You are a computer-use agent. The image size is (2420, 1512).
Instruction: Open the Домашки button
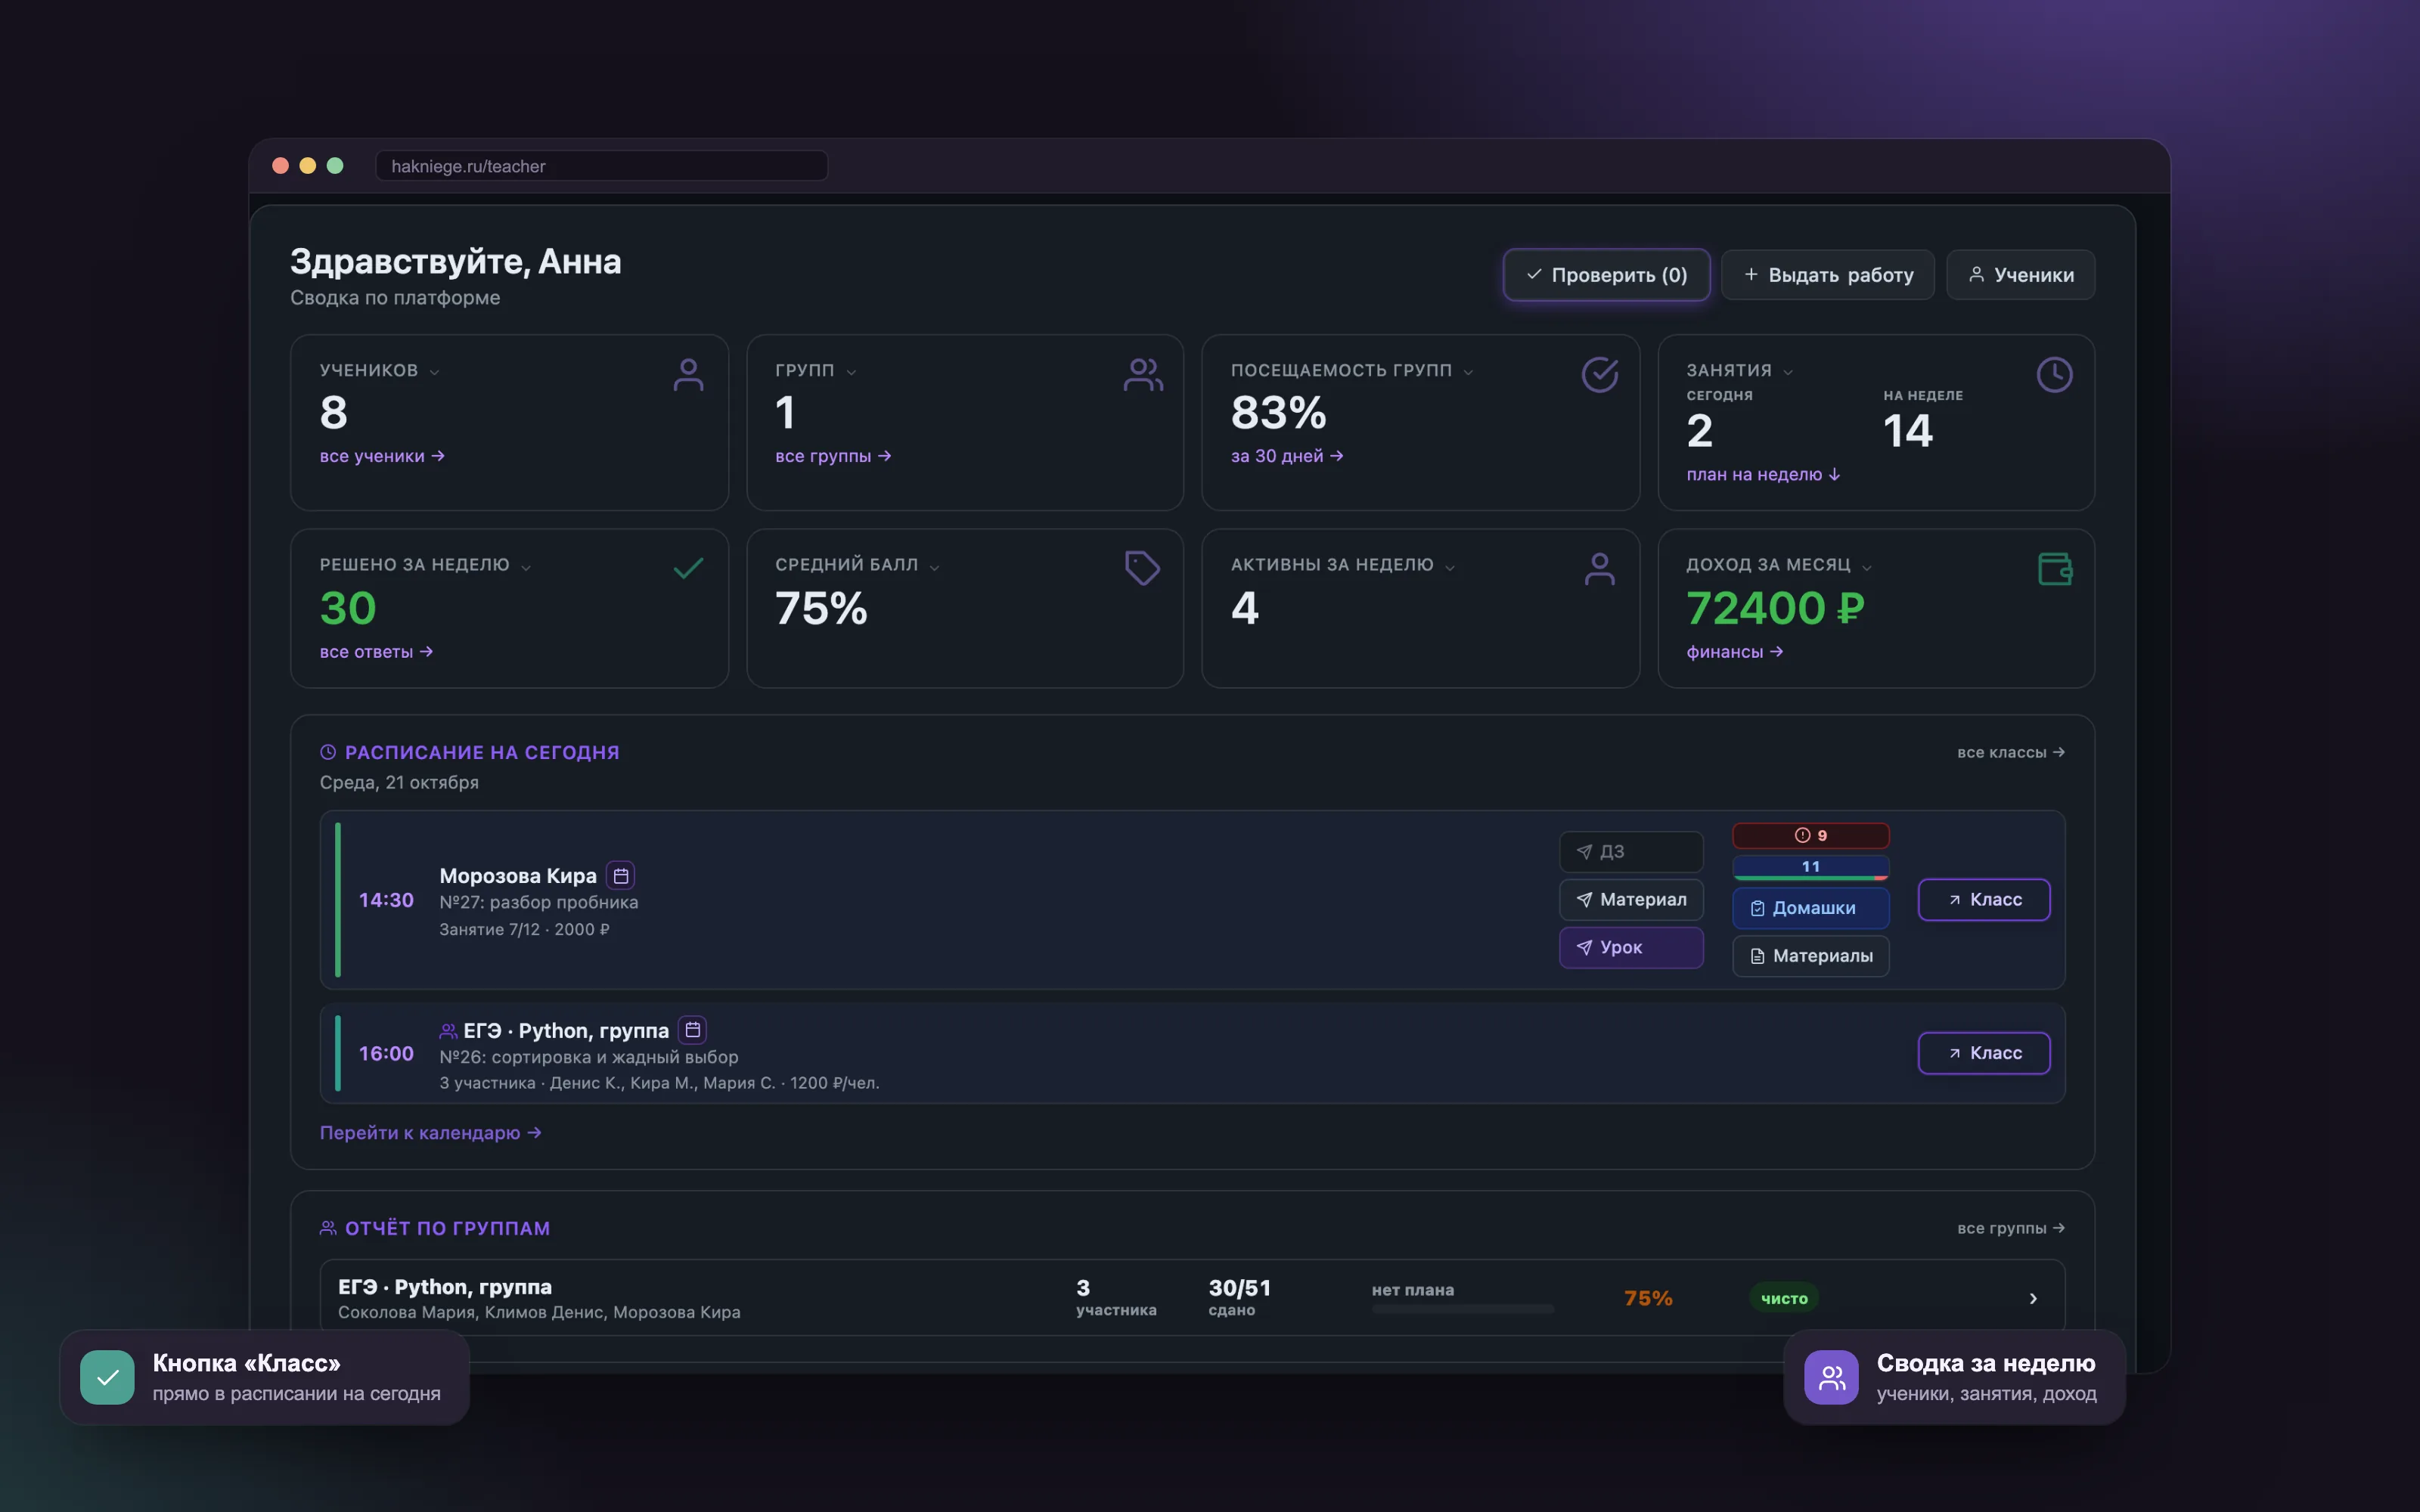point(1811,908)
